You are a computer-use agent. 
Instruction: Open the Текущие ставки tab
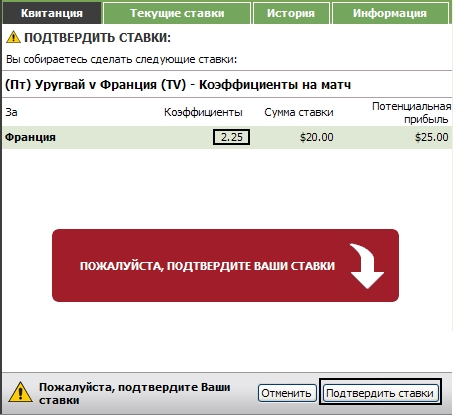(x=177, y=13)
